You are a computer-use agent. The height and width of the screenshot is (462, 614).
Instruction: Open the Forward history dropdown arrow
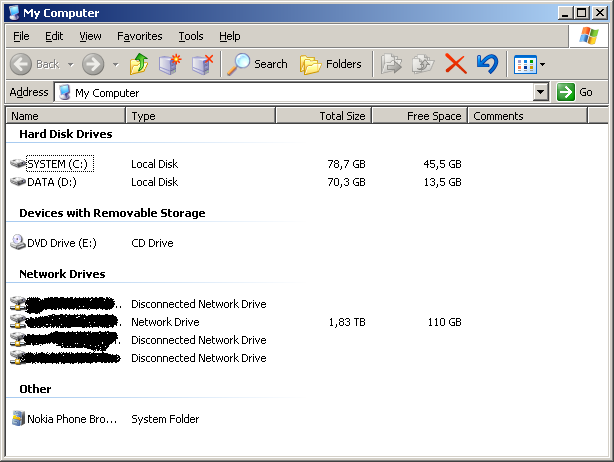(x=116, y=64)
